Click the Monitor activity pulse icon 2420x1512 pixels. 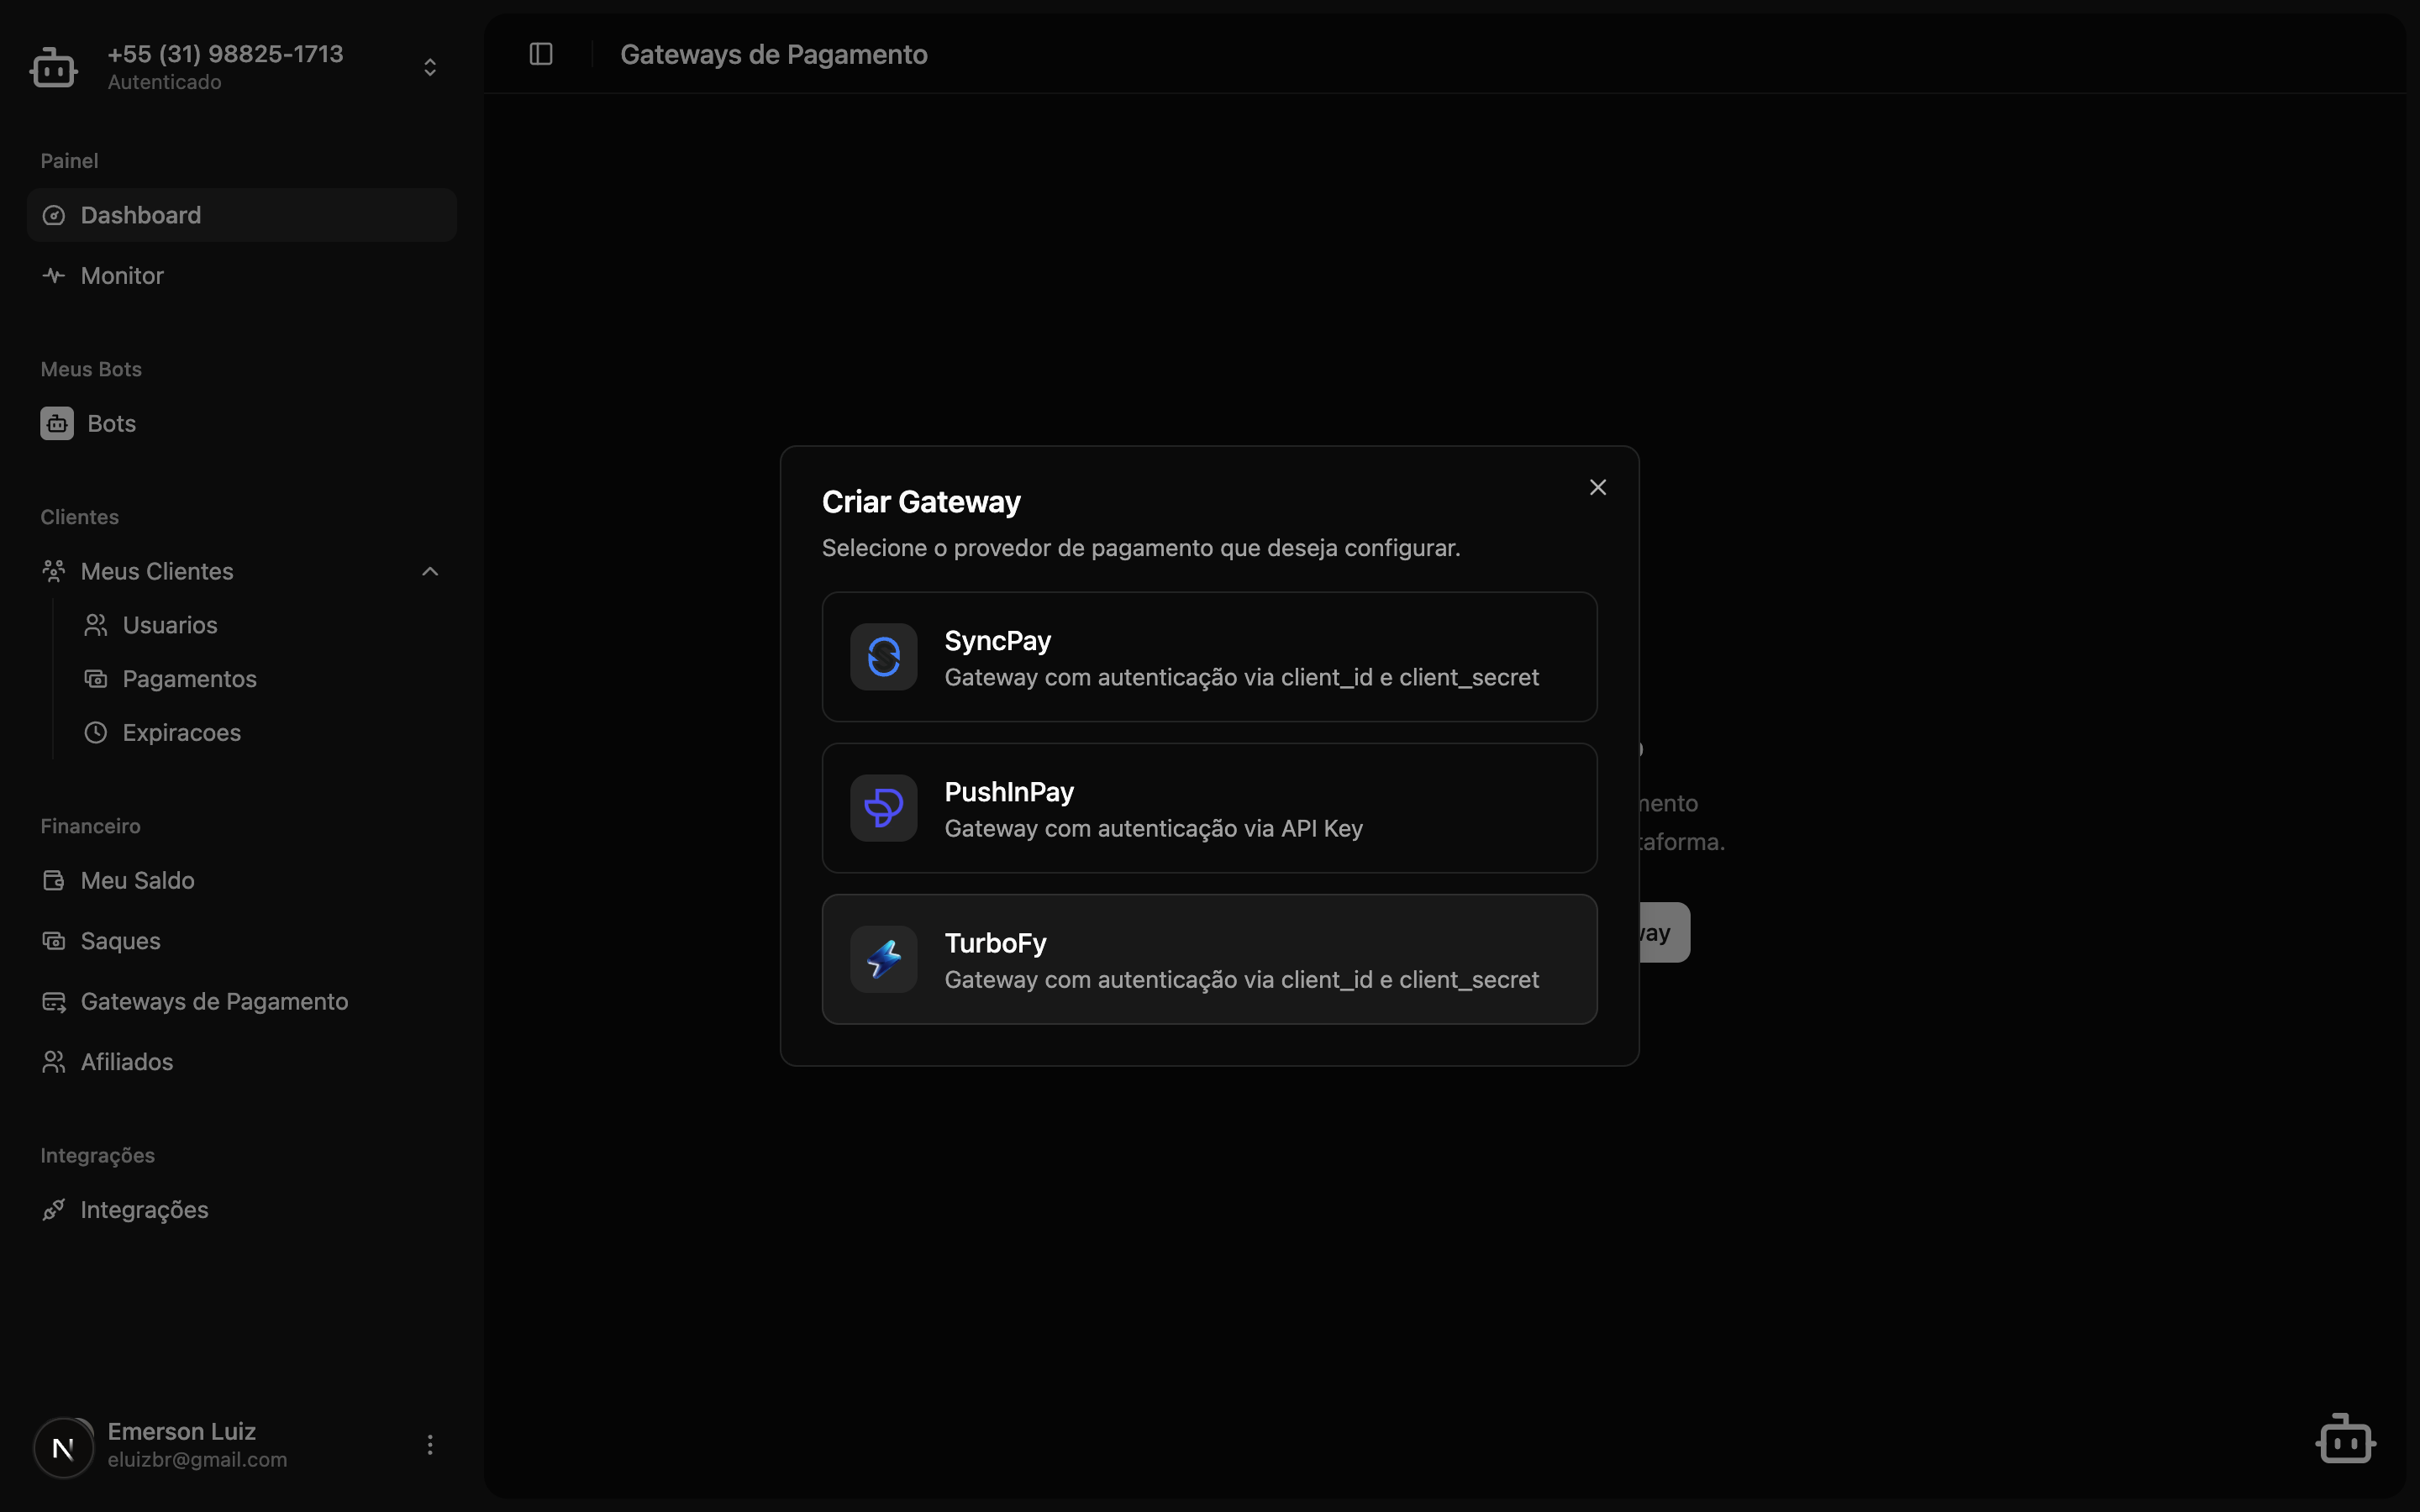point(54,275)
